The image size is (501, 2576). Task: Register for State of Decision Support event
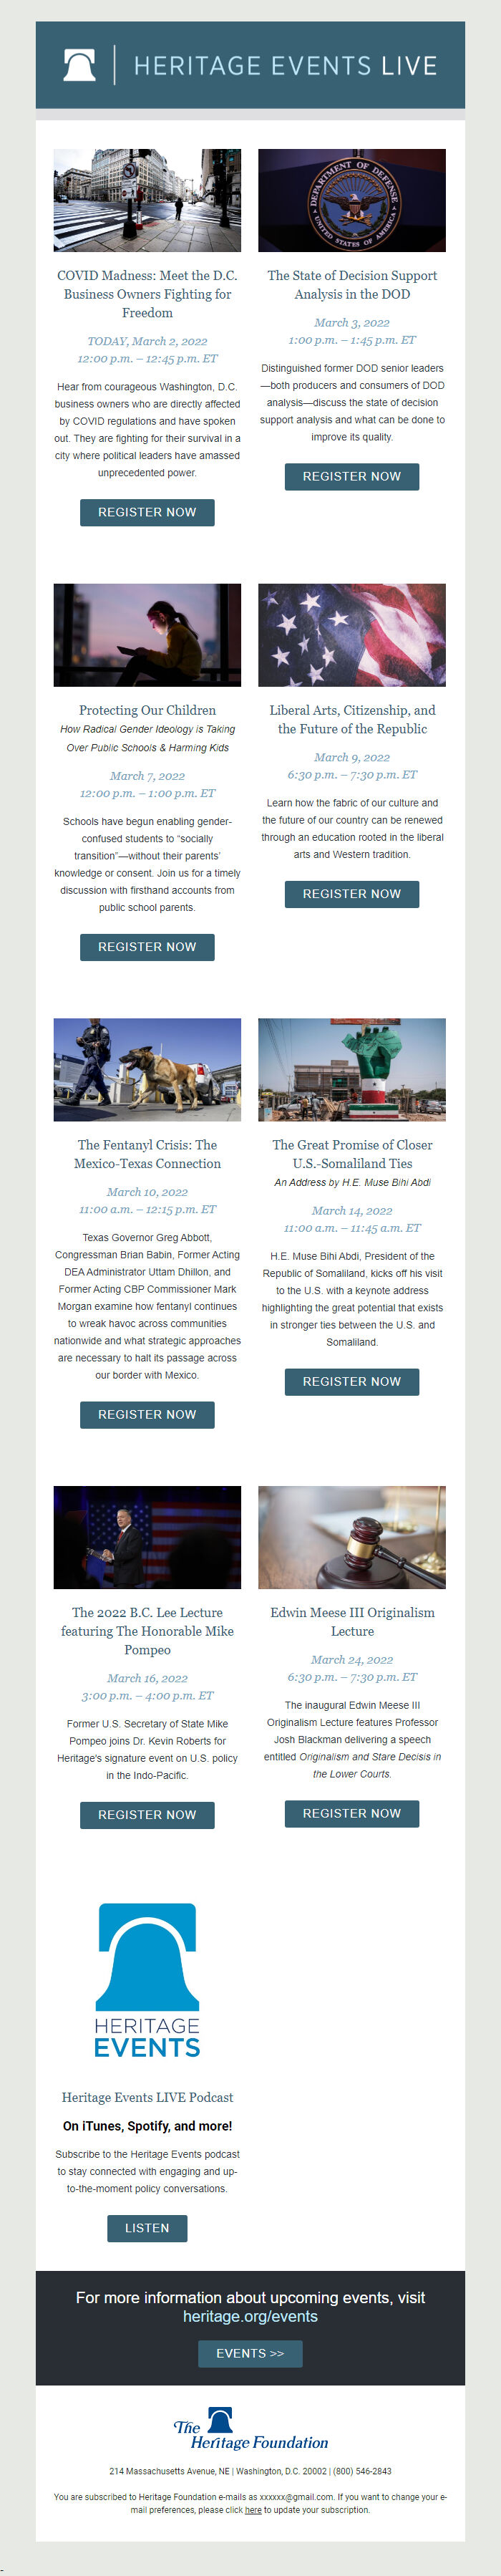click(352, 477)
